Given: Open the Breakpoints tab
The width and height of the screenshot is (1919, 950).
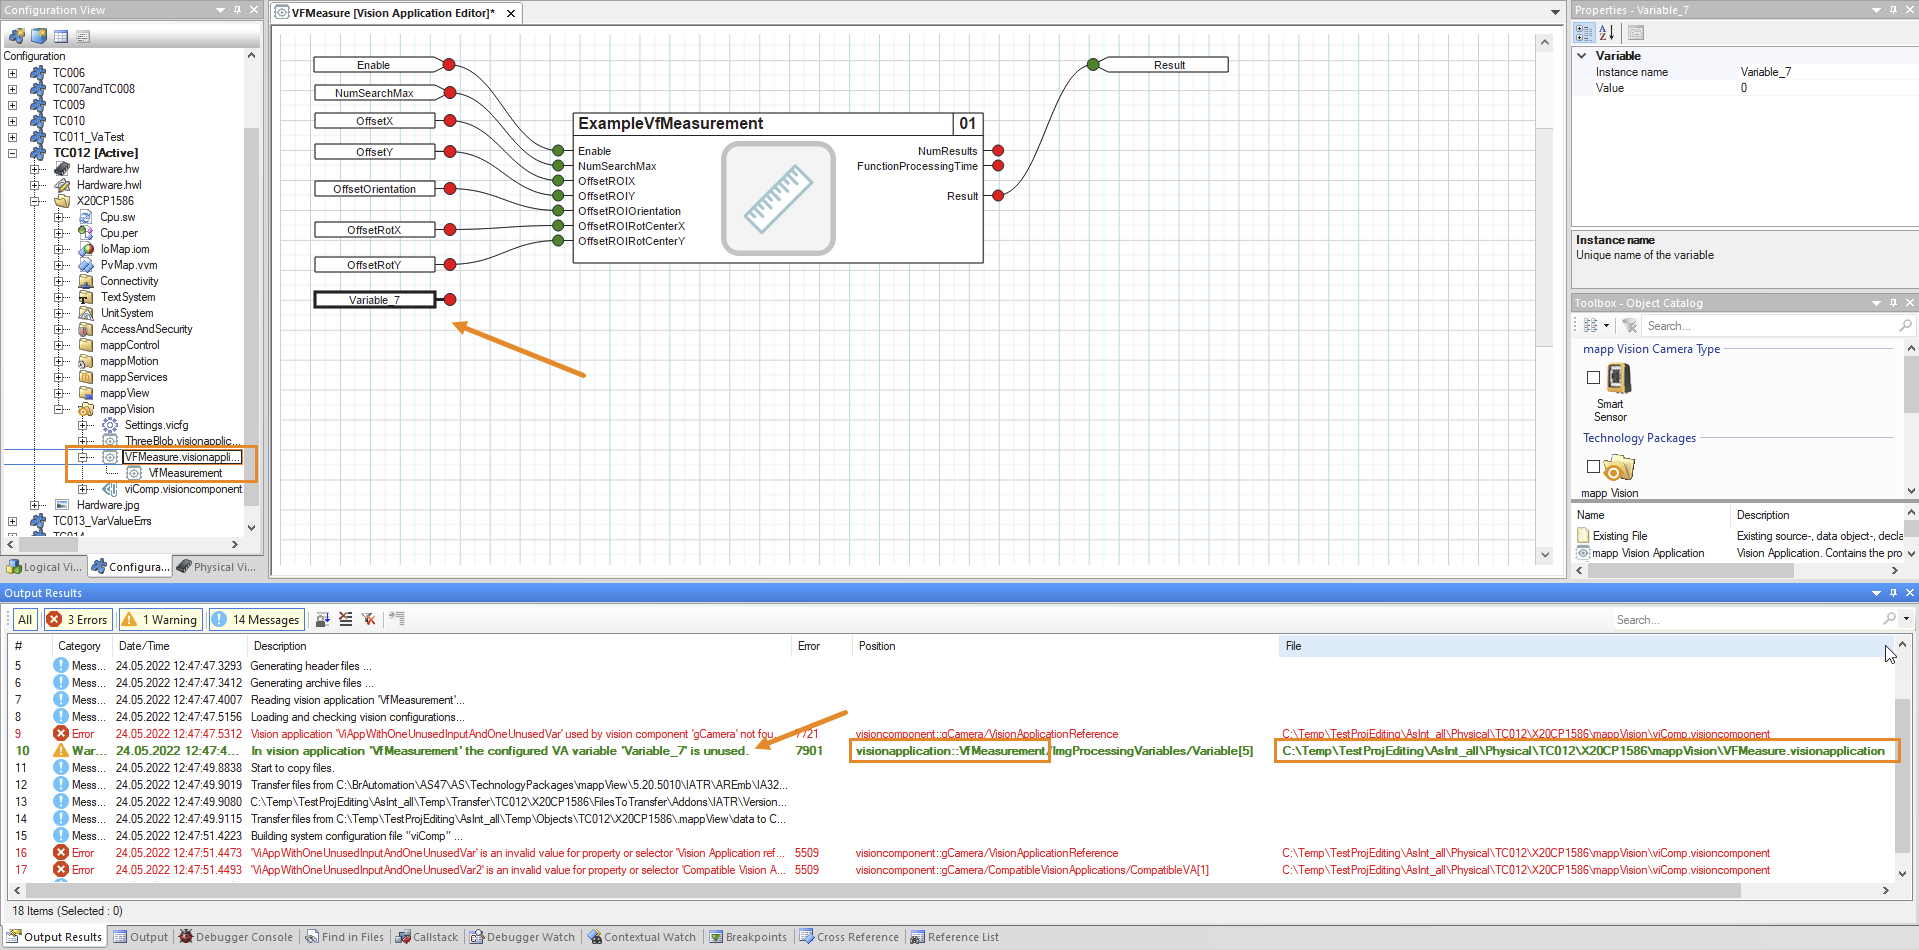Looking at the screenshot, I should click(x=748, y=937).
